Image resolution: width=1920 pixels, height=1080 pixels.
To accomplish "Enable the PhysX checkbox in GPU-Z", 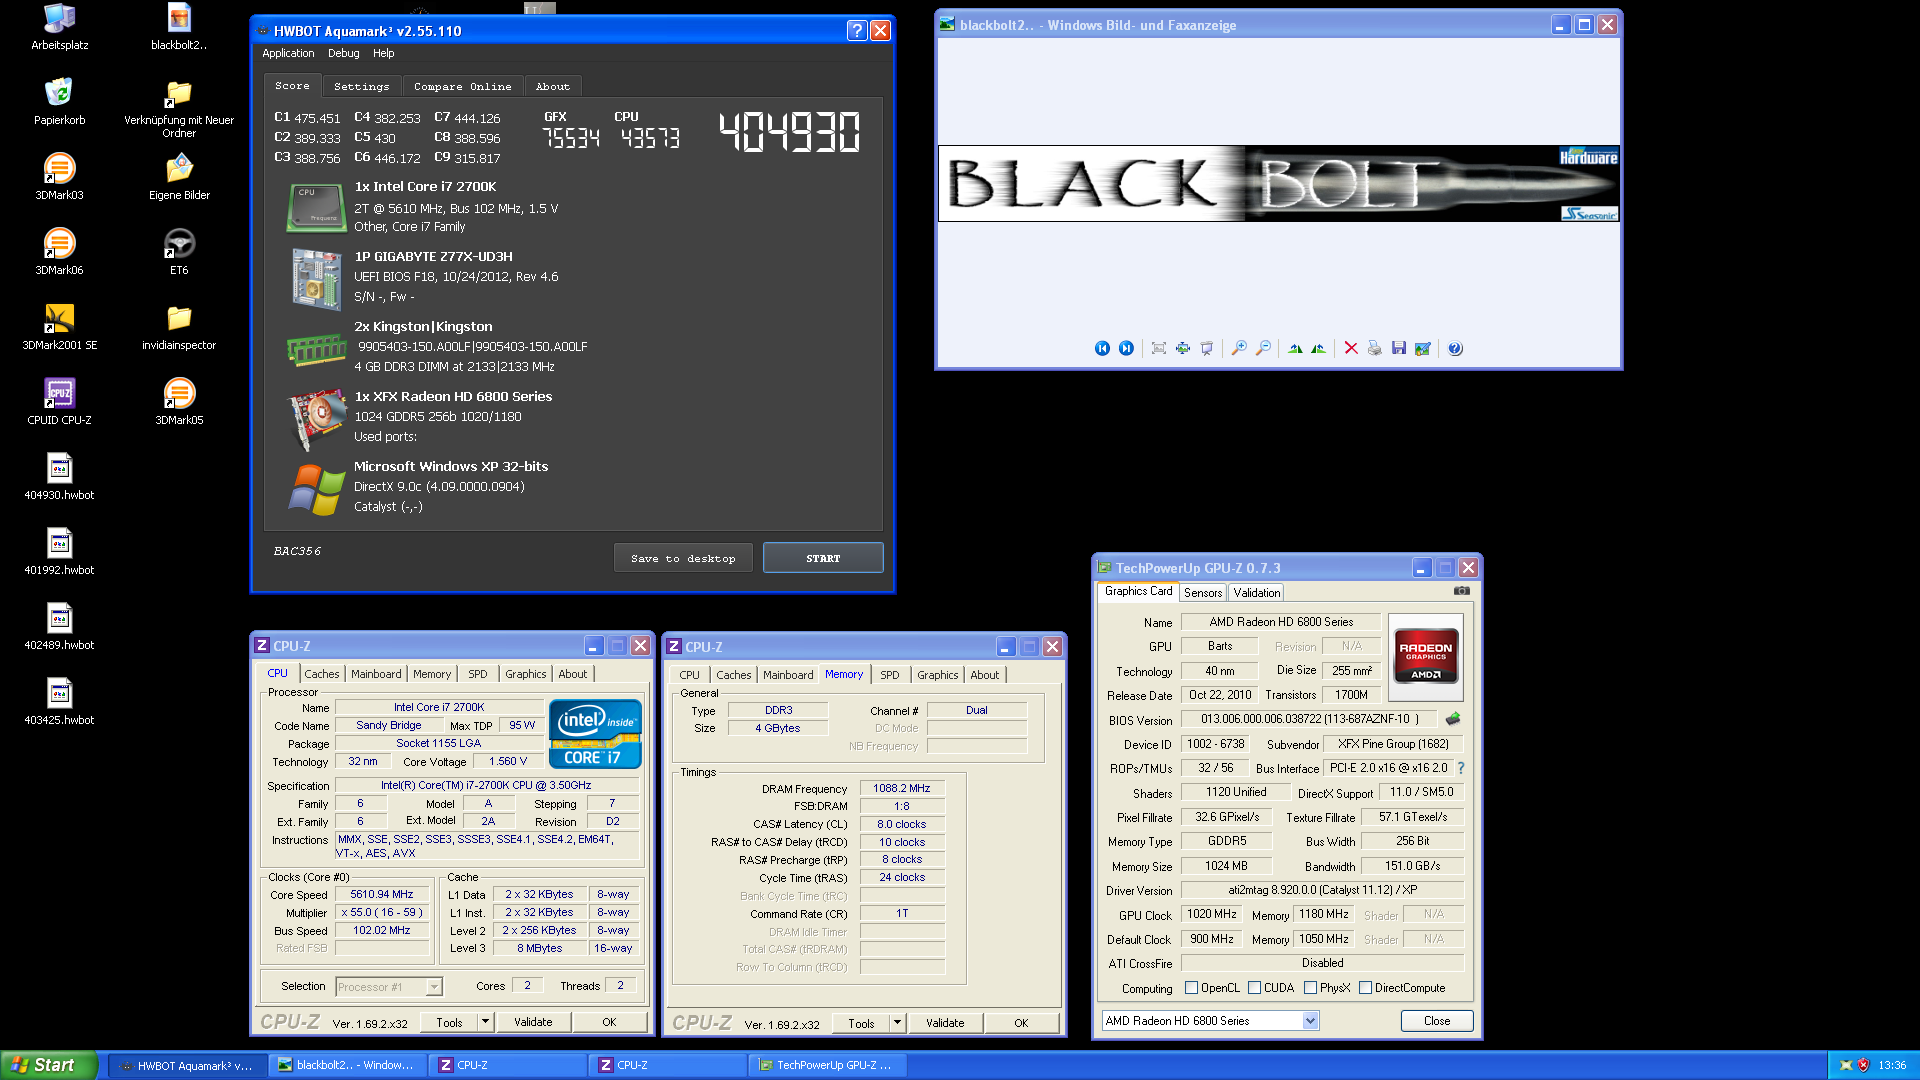I will 1310,988.
